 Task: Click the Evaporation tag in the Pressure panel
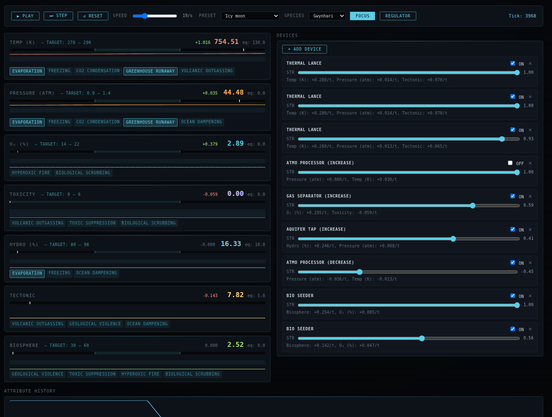click(27, 122)
